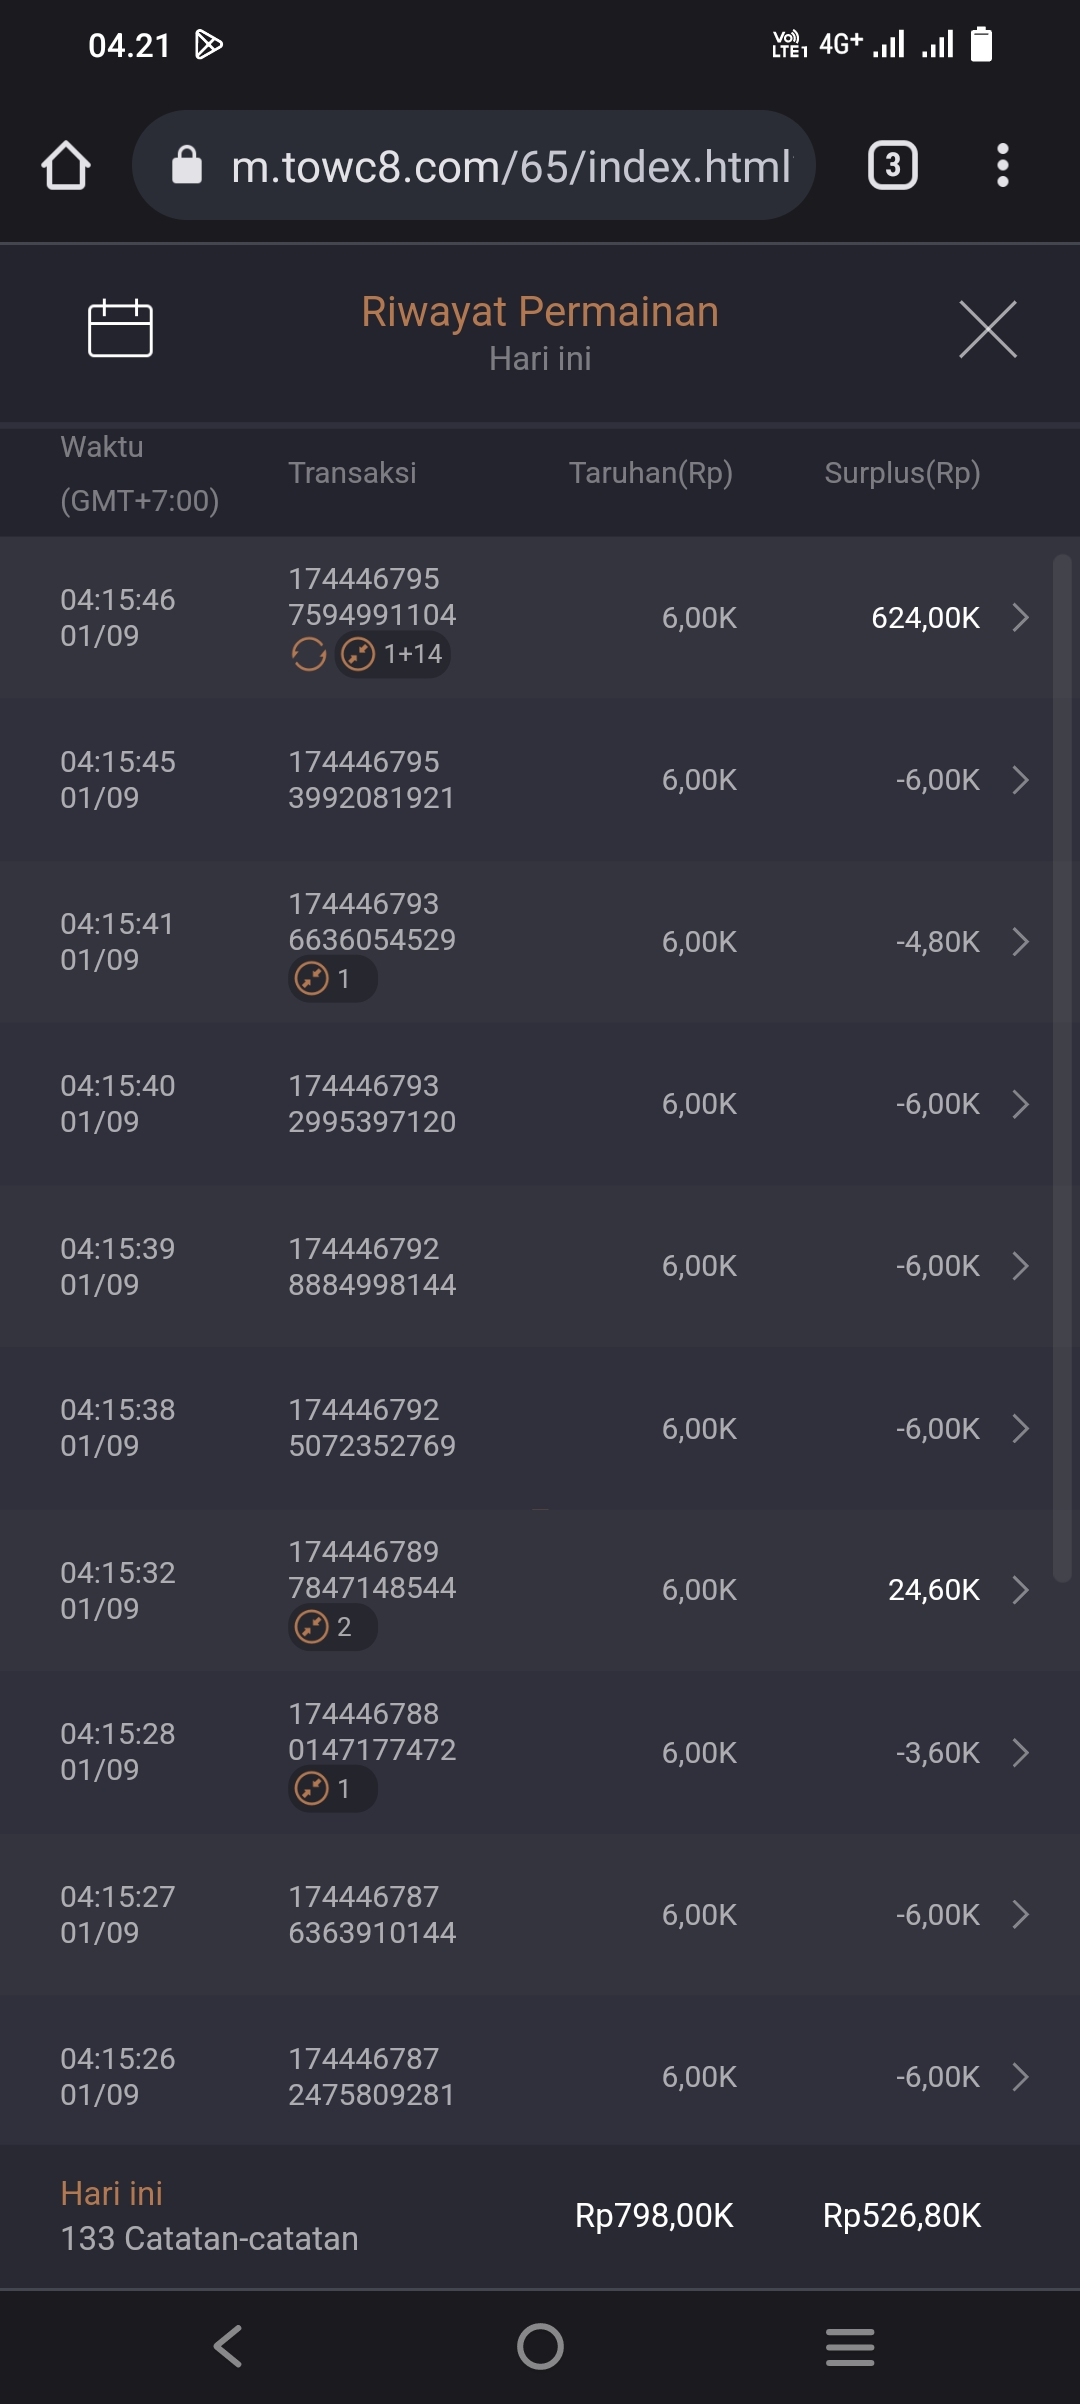This screenshot has height=2404, width=1080.
Task: Tap the browser home icon
Action: pyautogui.click(x=66, y=166)
